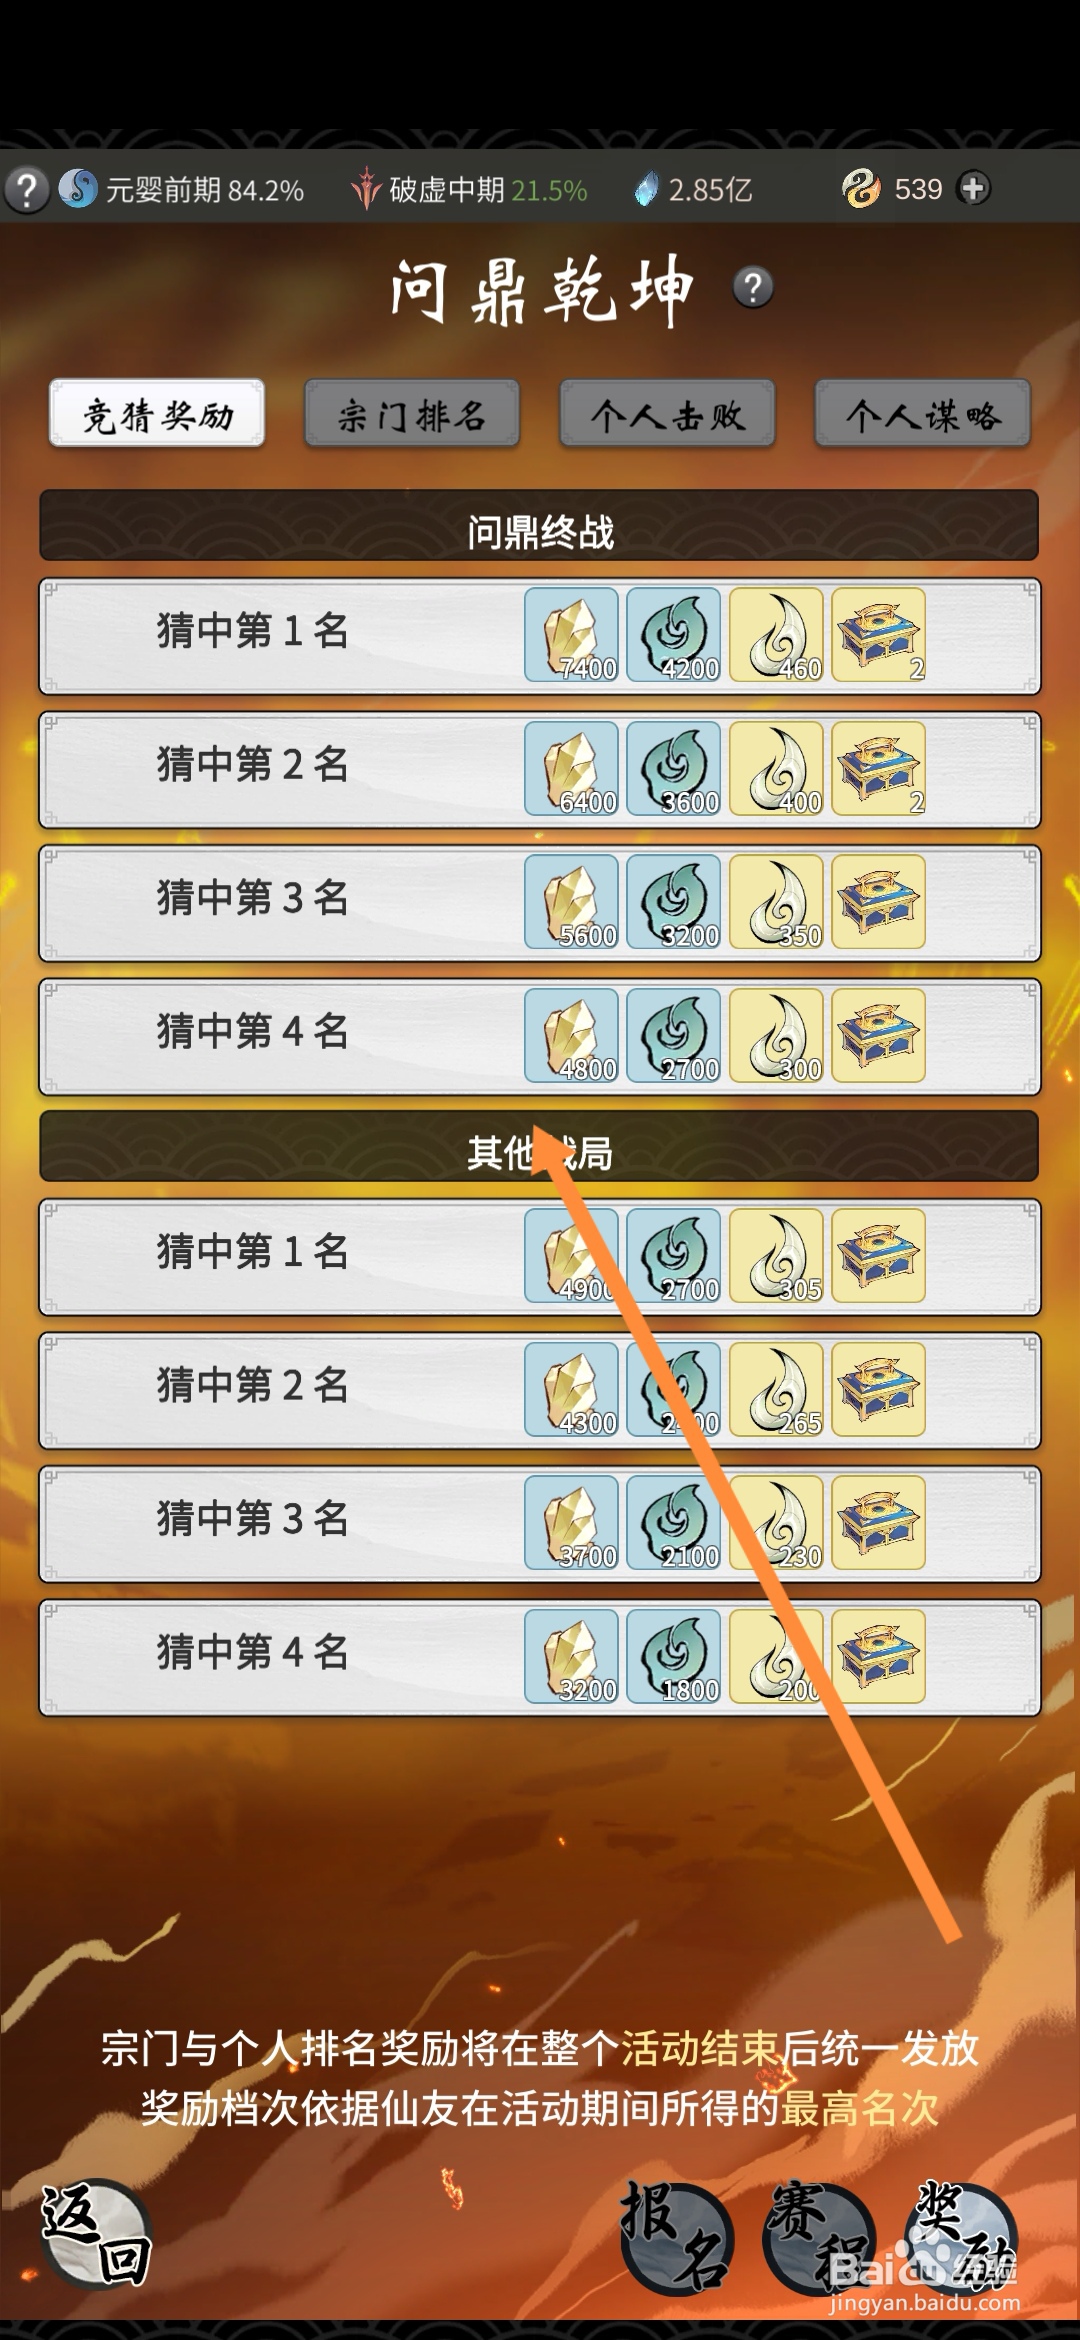Tap the 305 crescent icon under 其他战局
1080x2340 pixels.
(x=776, y=1256)
